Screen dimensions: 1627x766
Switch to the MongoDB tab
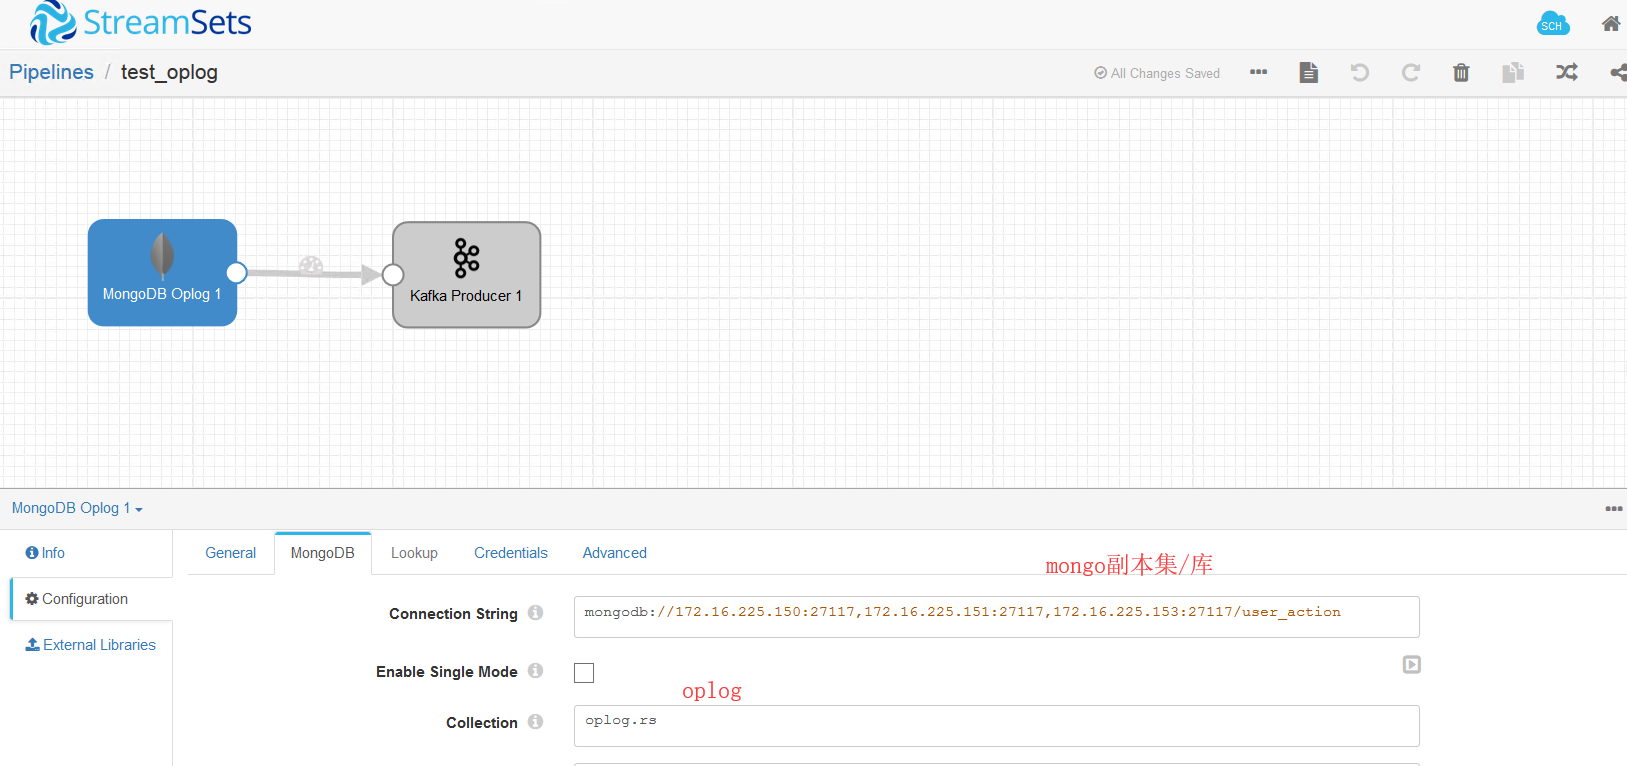click(x=323, y=553)
